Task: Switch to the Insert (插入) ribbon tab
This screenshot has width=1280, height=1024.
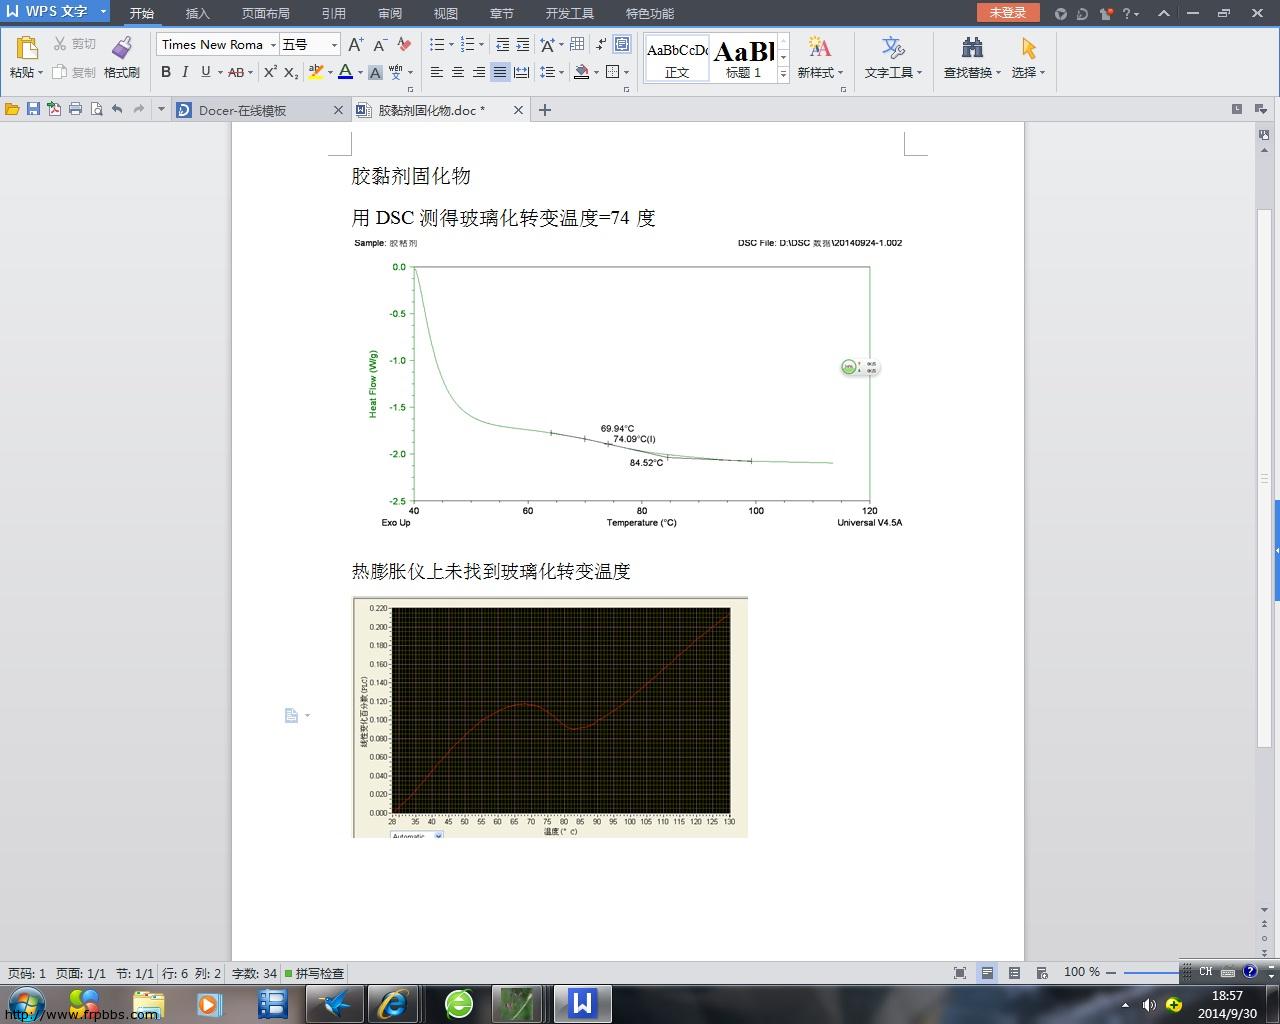Action: [198, 14]
